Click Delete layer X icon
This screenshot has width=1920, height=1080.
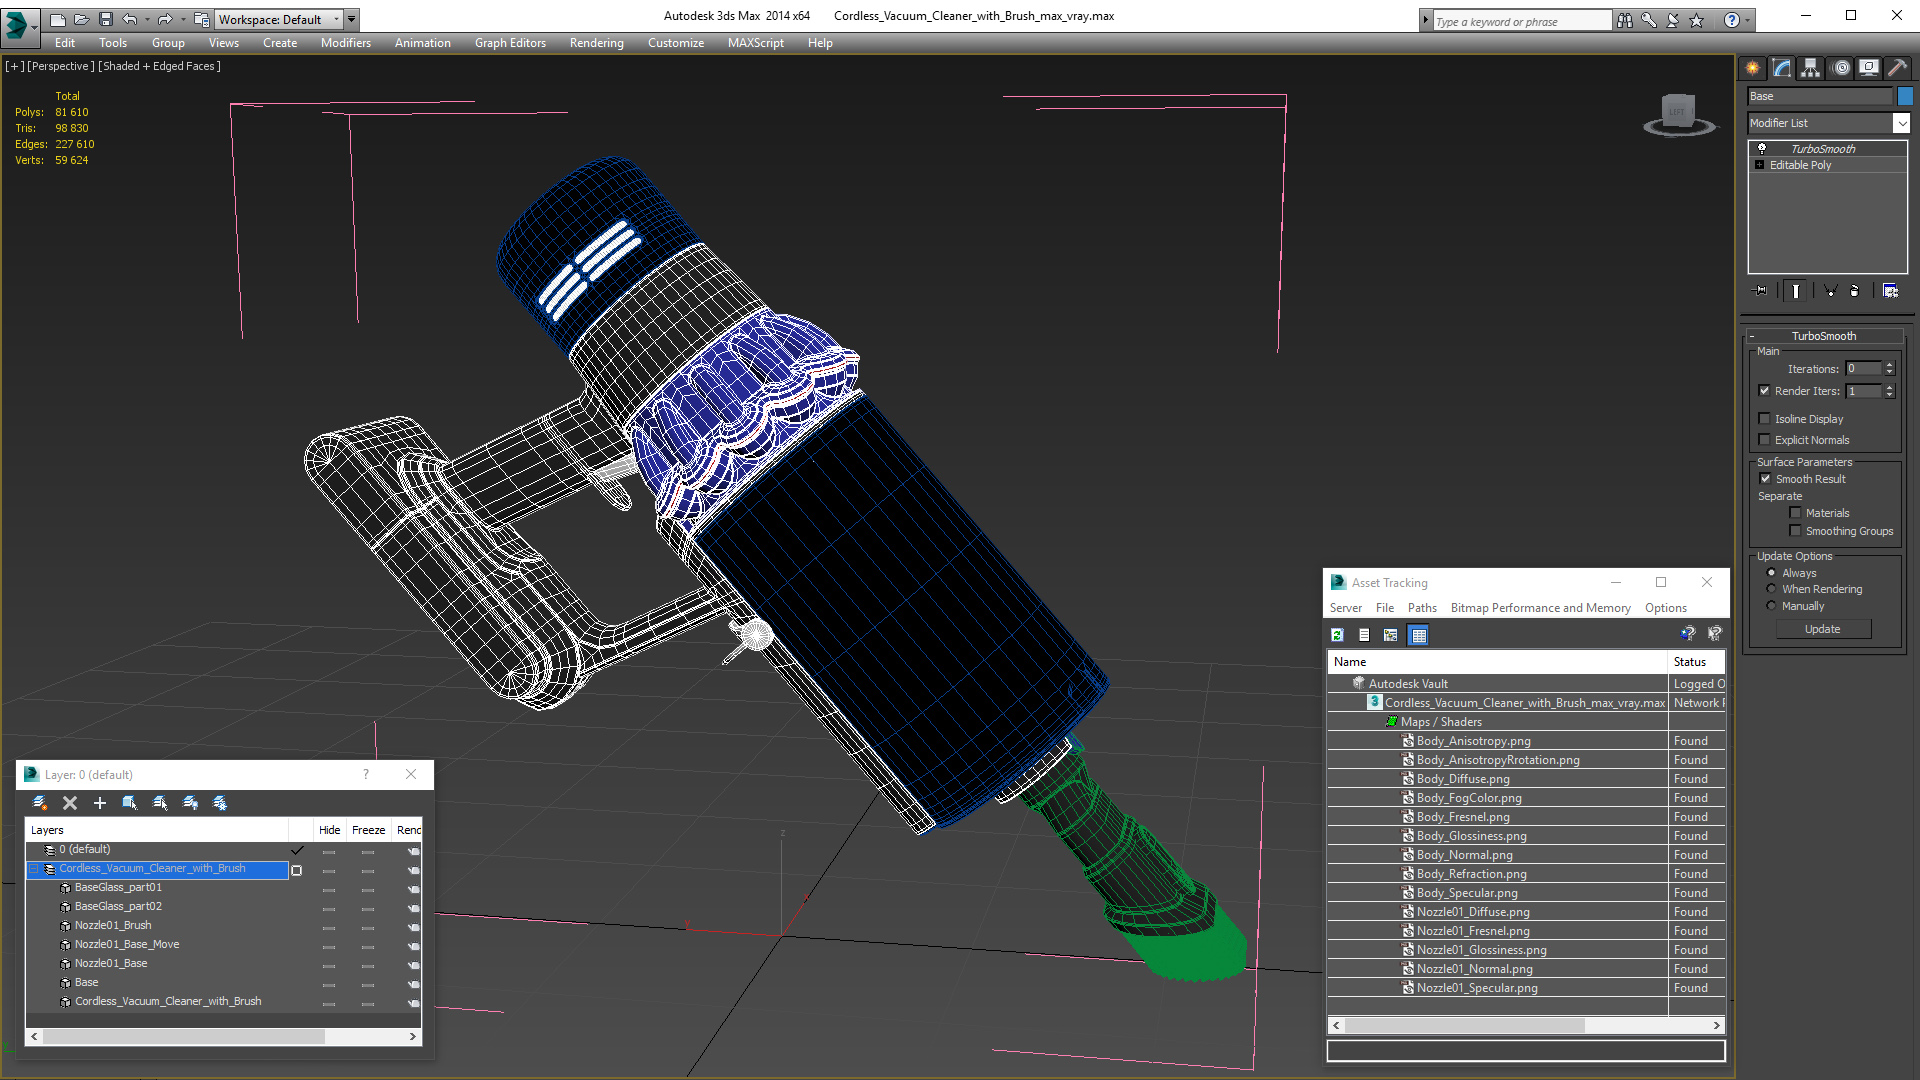[x=70, y=803]
